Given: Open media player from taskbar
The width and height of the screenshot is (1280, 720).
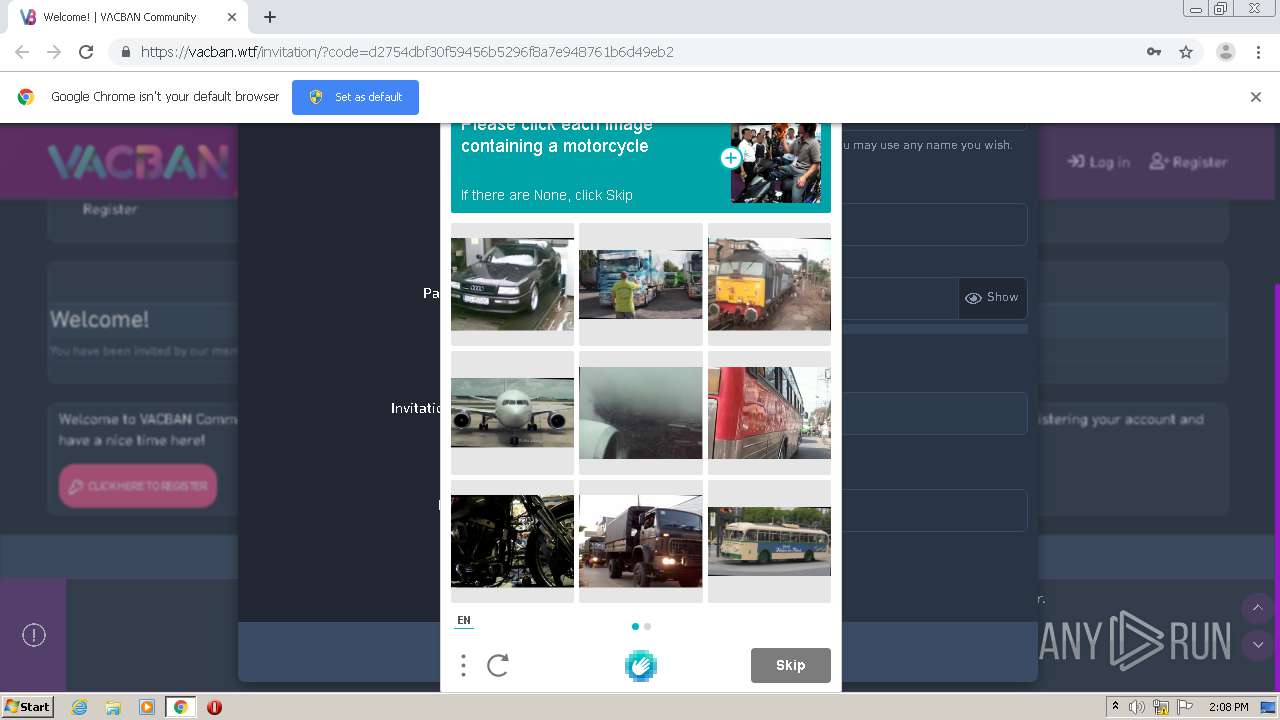Looking at the screenshot, I should click(147, 707).
